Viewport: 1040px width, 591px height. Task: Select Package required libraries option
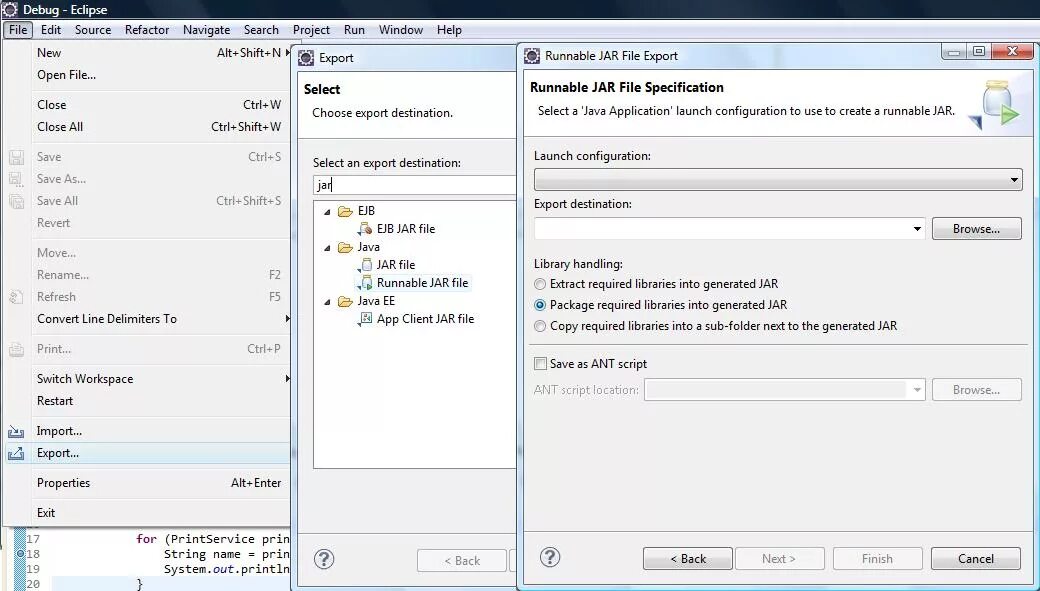point(540,305)
